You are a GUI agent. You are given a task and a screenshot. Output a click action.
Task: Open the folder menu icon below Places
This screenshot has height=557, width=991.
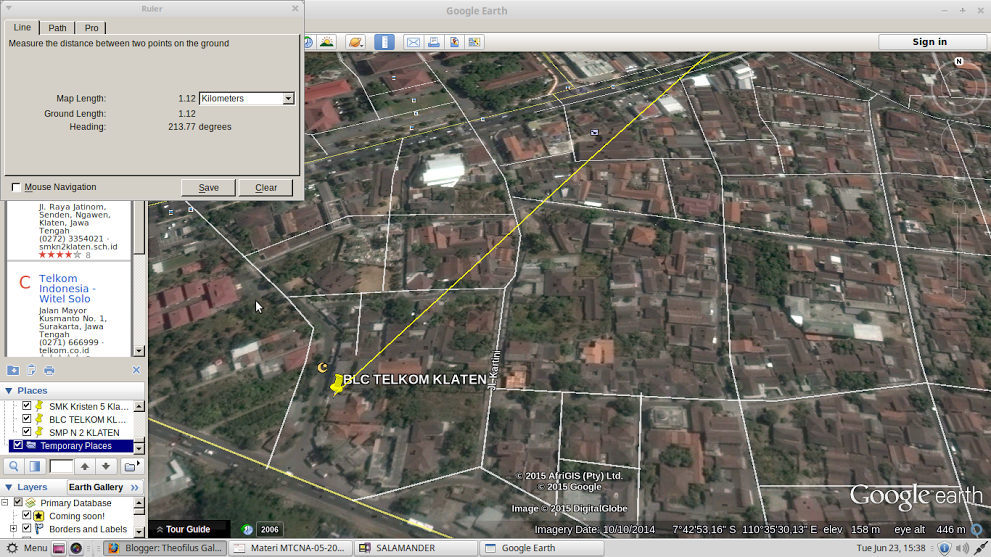click(x=131, y=467)
